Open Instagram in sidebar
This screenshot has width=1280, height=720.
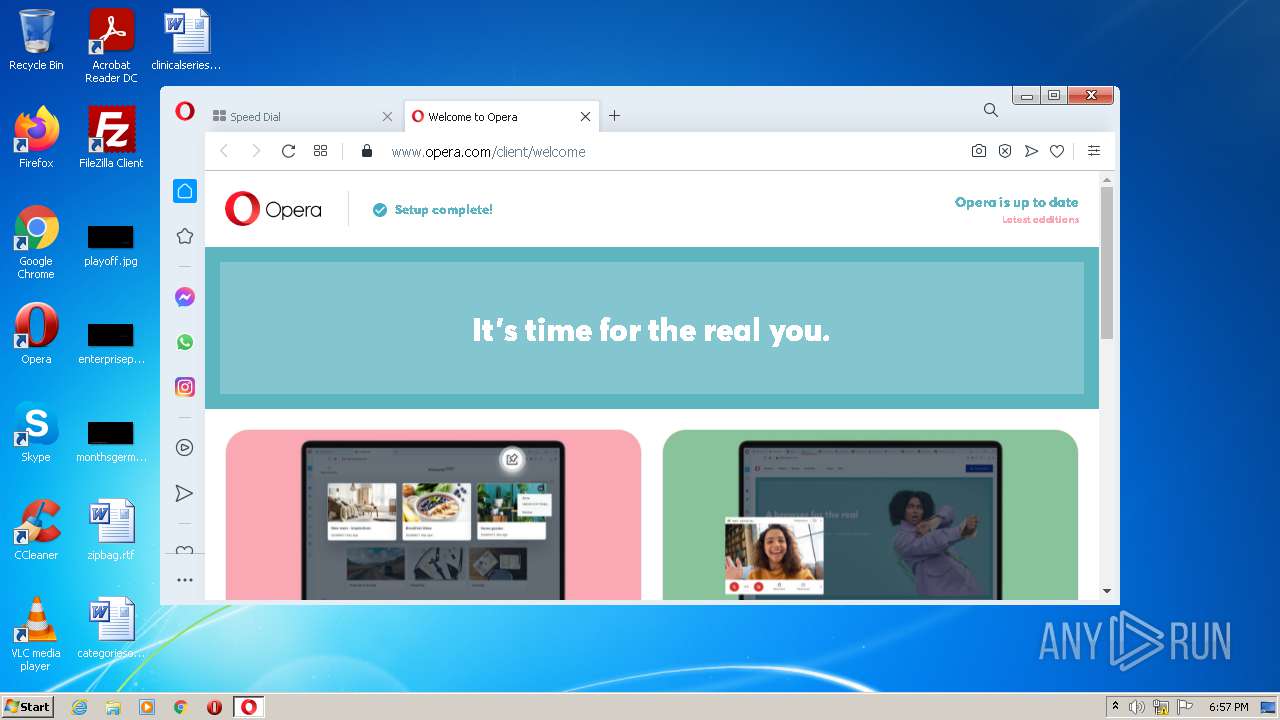click(184, 387)
